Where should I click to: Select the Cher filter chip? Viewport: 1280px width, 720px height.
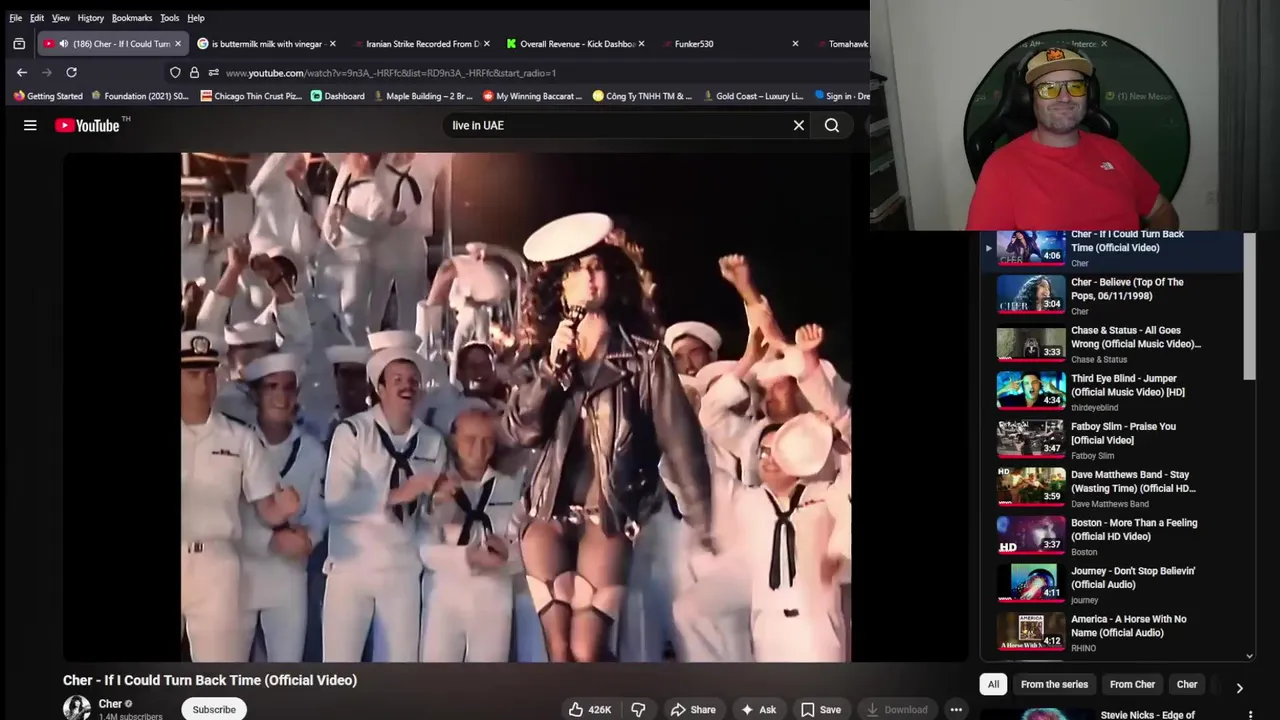[1187, 684]
